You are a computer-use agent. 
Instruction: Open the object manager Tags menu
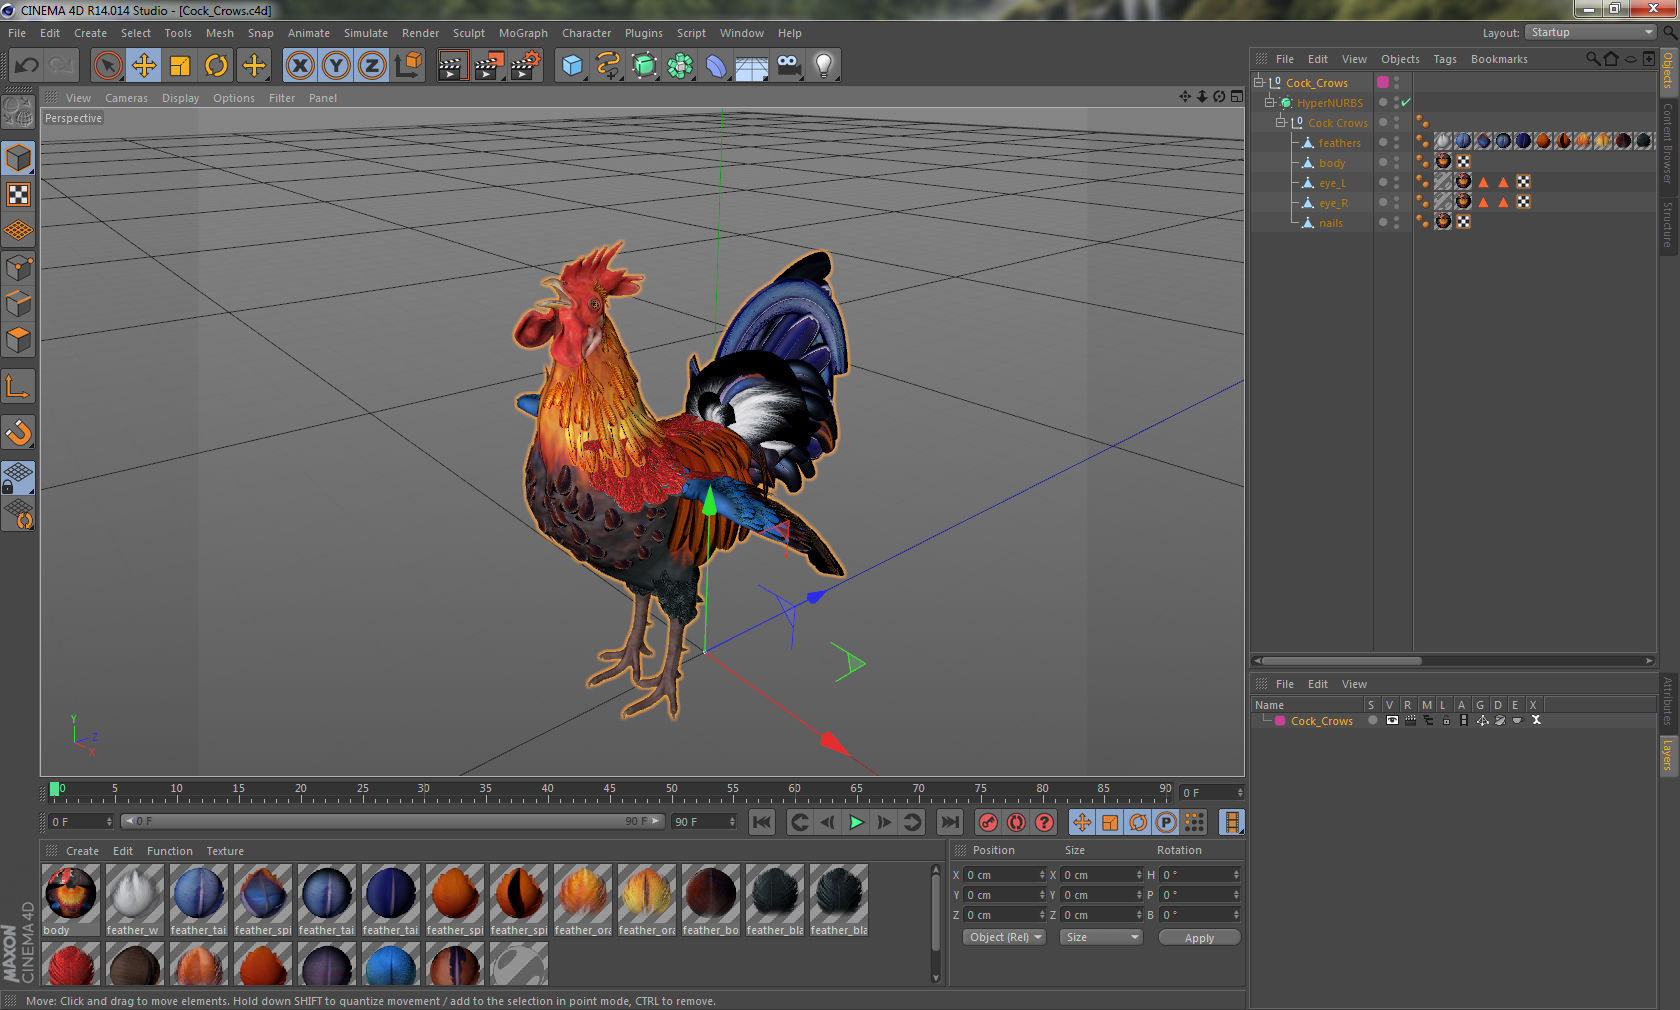tap(1444, 59)
